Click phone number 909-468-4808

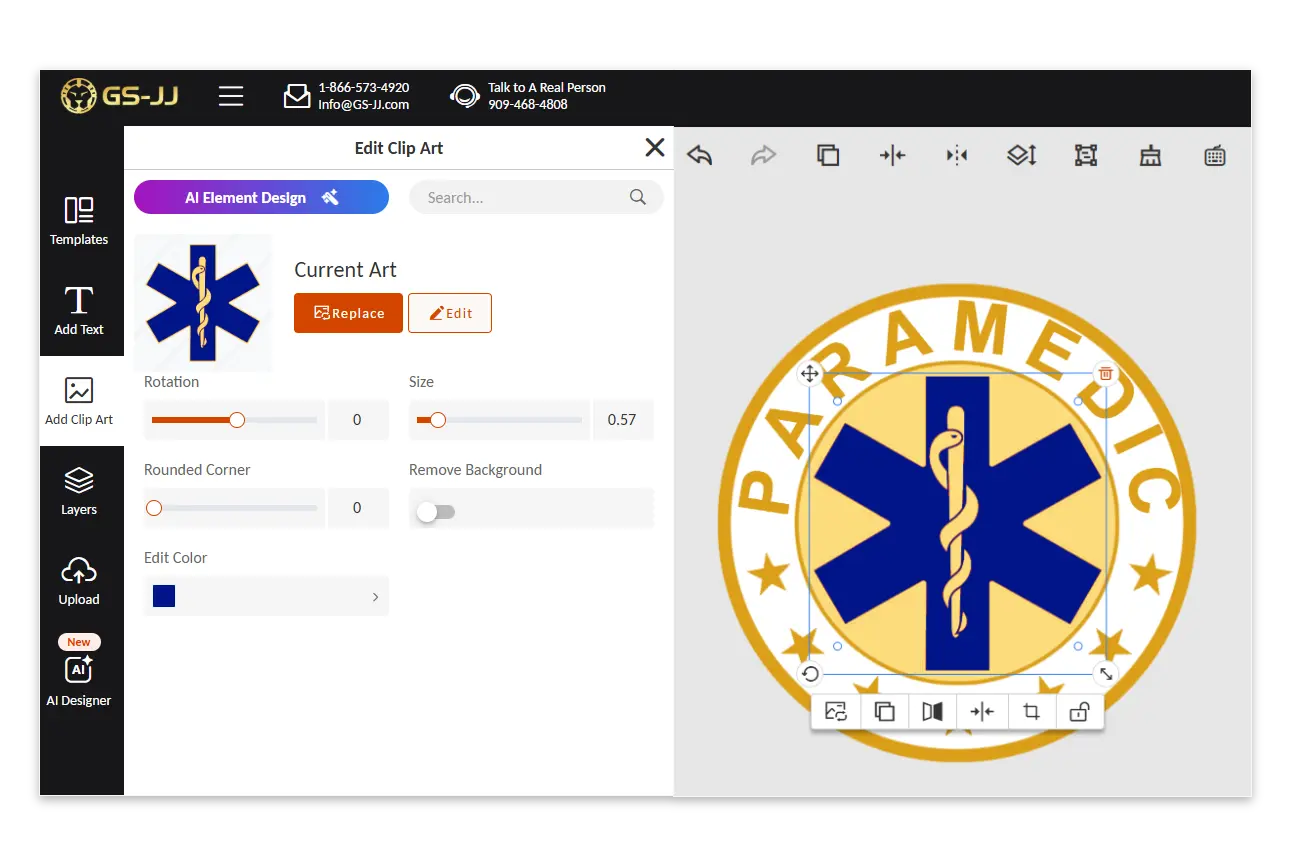click(528, 104)
